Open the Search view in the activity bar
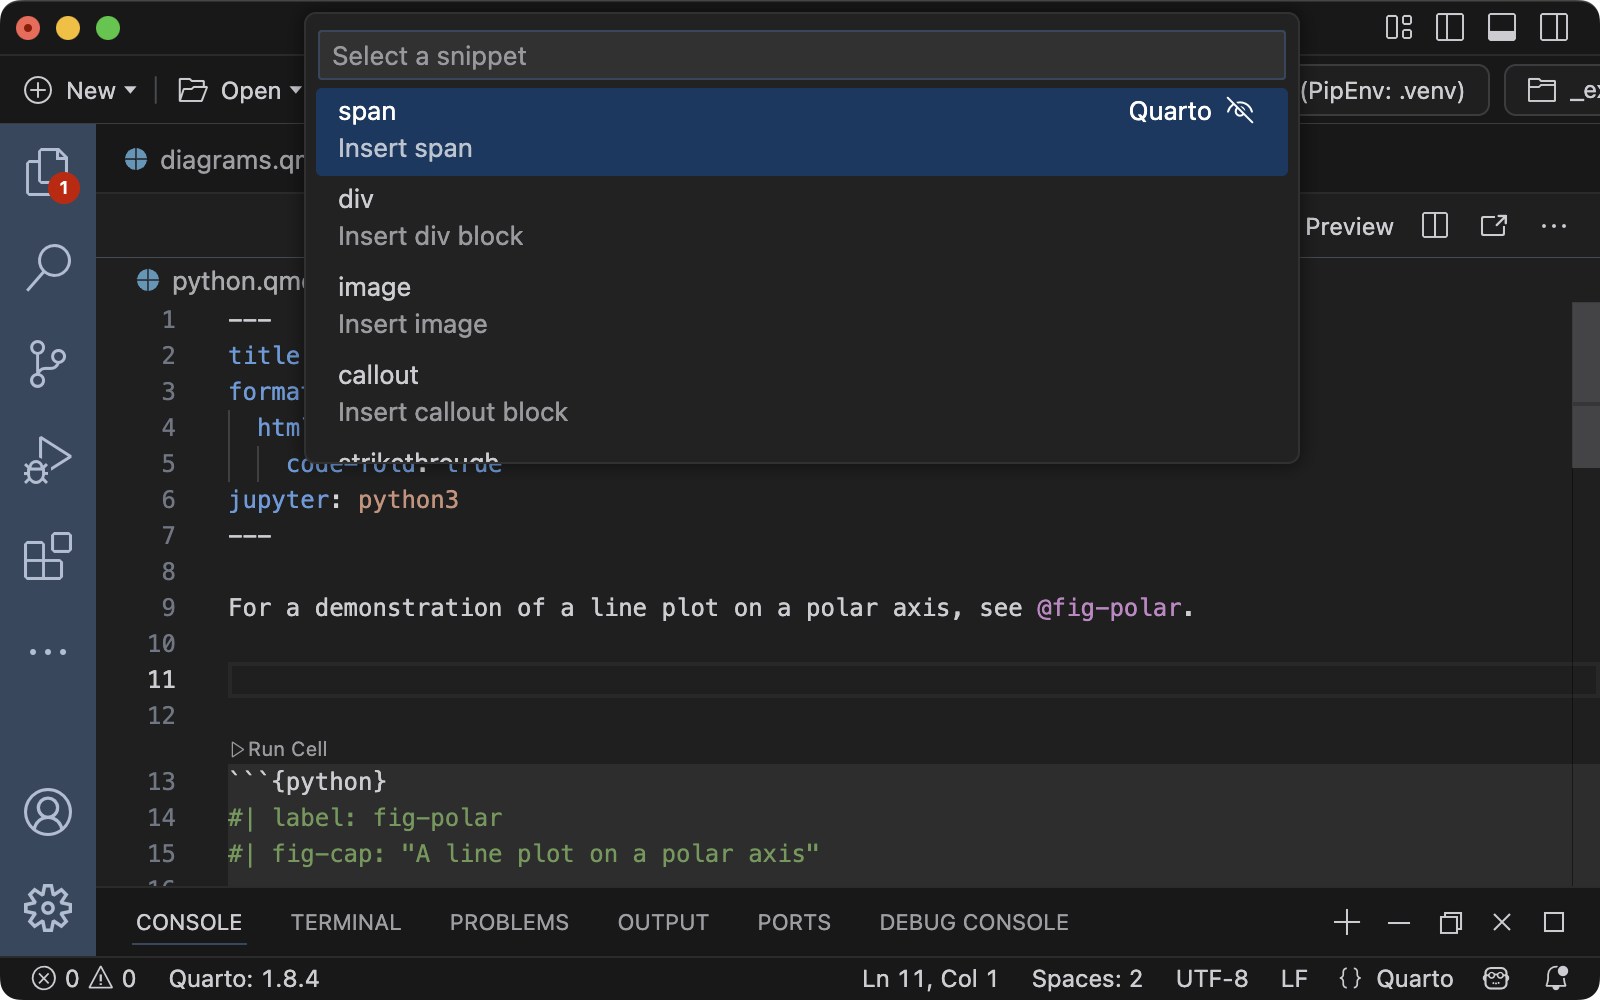The width and height of the screenshot is (1600, 1000). click(x=47, y=265)
